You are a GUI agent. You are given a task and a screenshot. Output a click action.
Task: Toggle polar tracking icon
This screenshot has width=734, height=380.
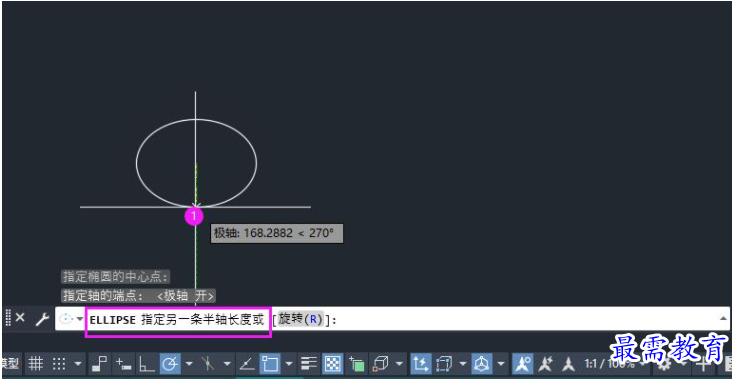click(x=170, y=364)
